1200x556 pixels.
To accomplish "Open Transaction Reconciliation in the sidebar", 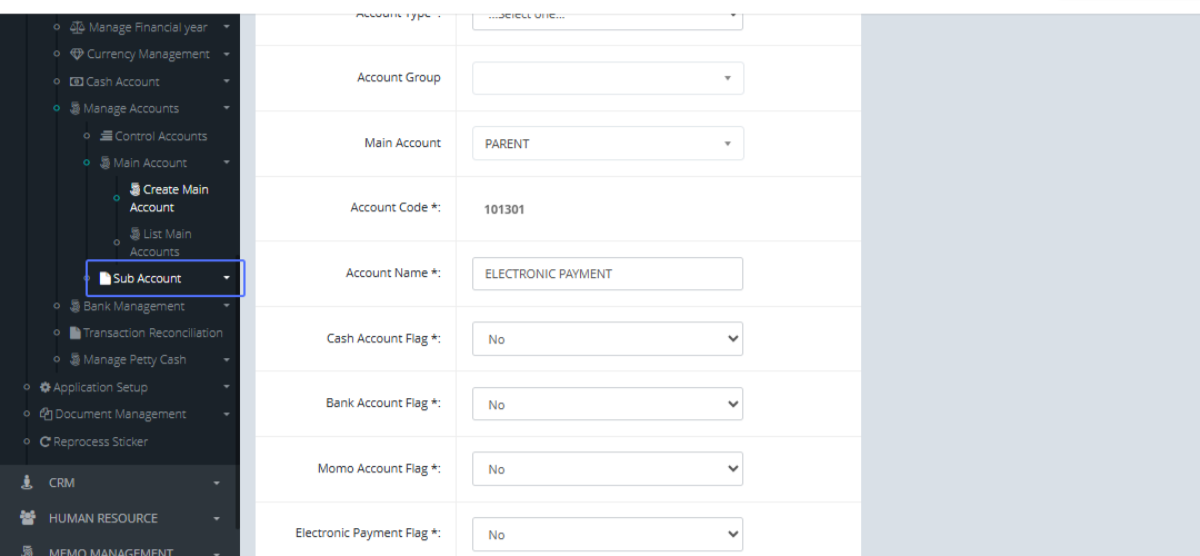I will click(x=152, y=333).
